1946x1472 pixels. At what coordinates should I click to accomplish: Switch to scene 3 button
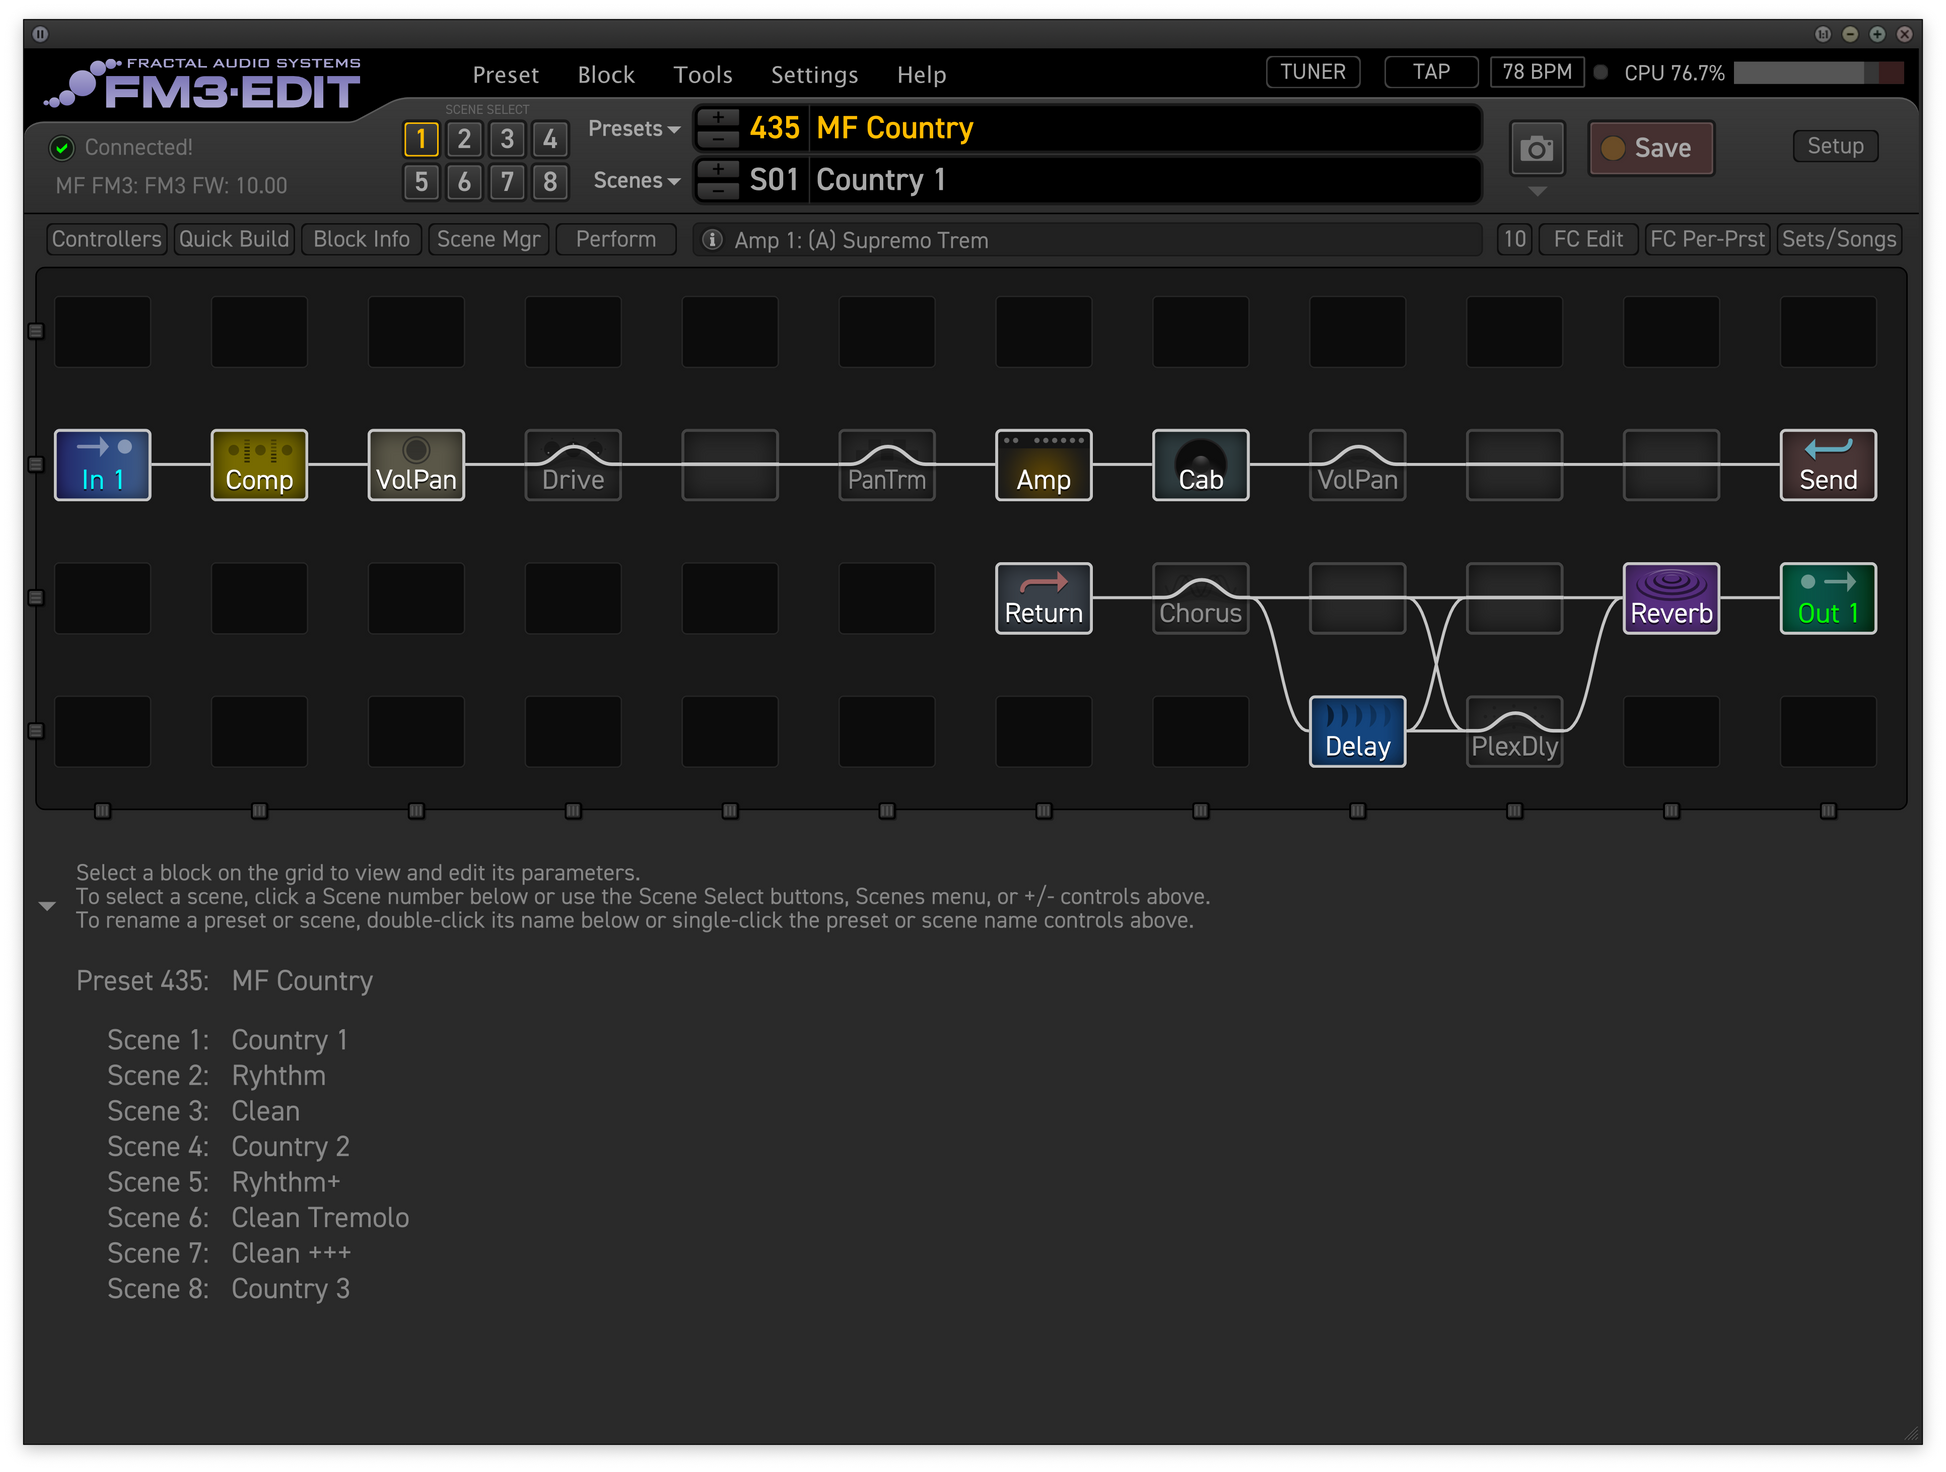tap(507, 139)
